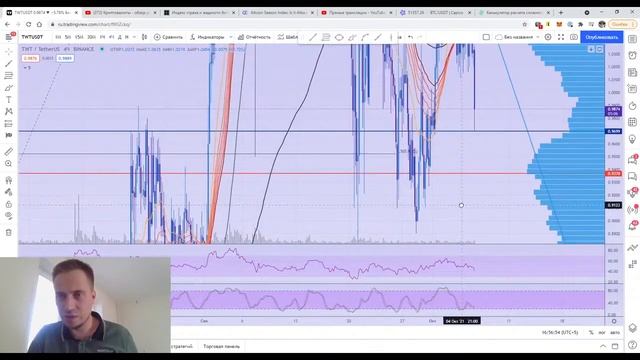The width and height of the screenshot is (640, 360).
Task: Expand the indicators favorites dropdown arrow
Action: (231, 37)
